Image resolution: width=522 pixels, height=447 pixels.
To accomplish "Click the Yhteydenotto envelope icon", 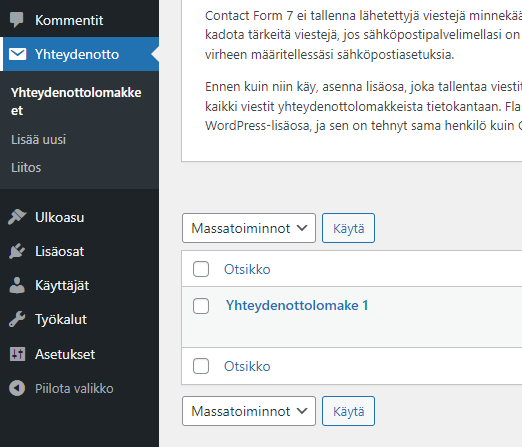I will click(x=17, y=54).
